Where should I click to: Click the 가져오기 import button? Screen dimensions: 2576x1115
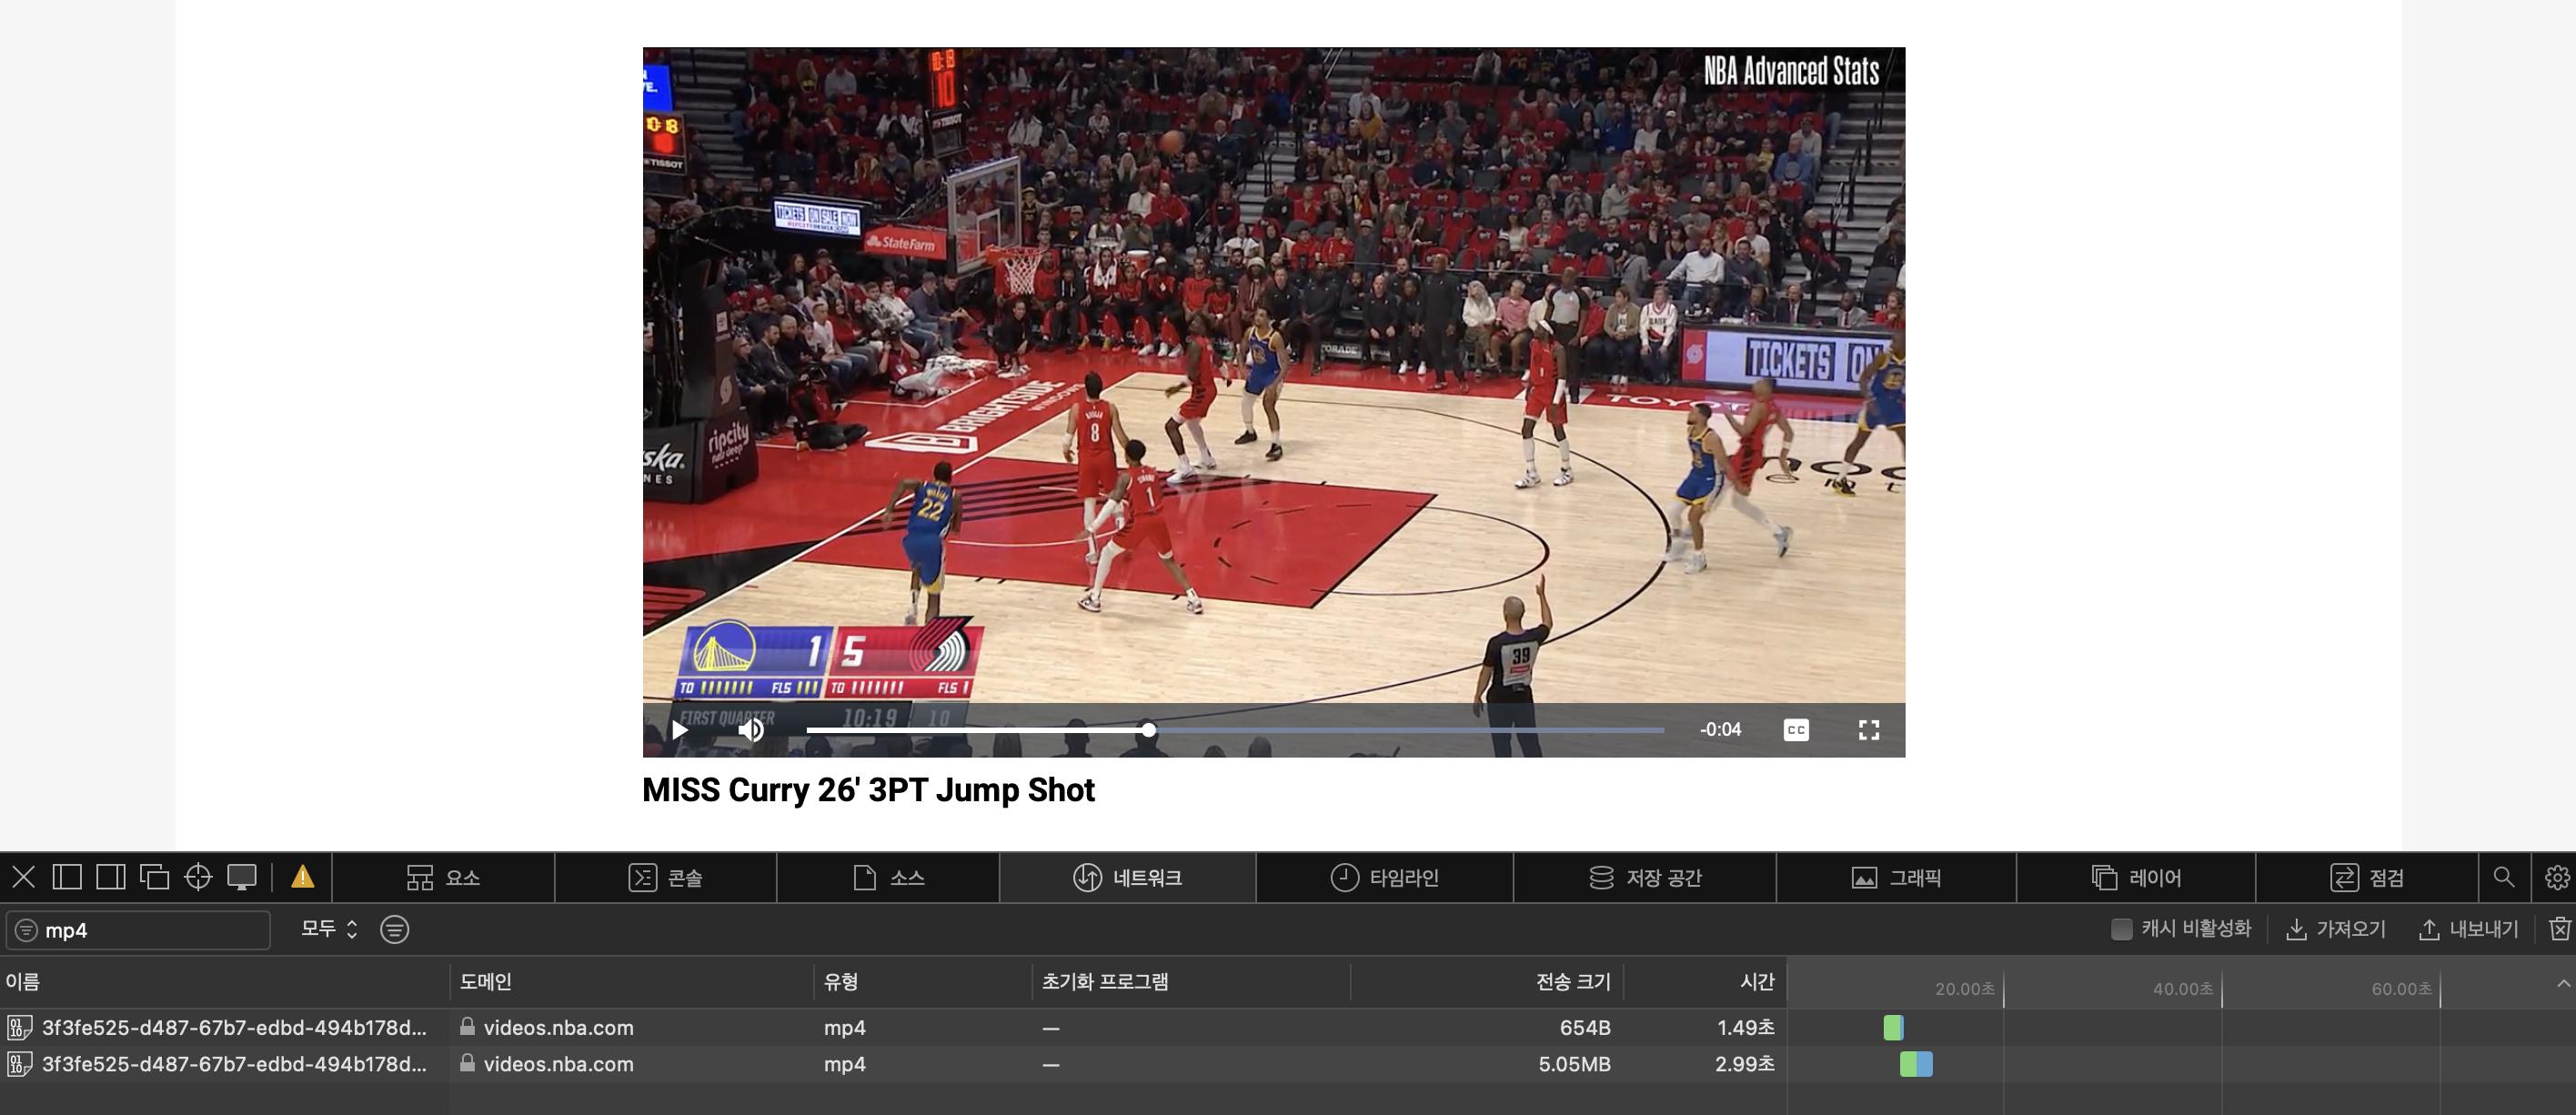(2336, 929)
